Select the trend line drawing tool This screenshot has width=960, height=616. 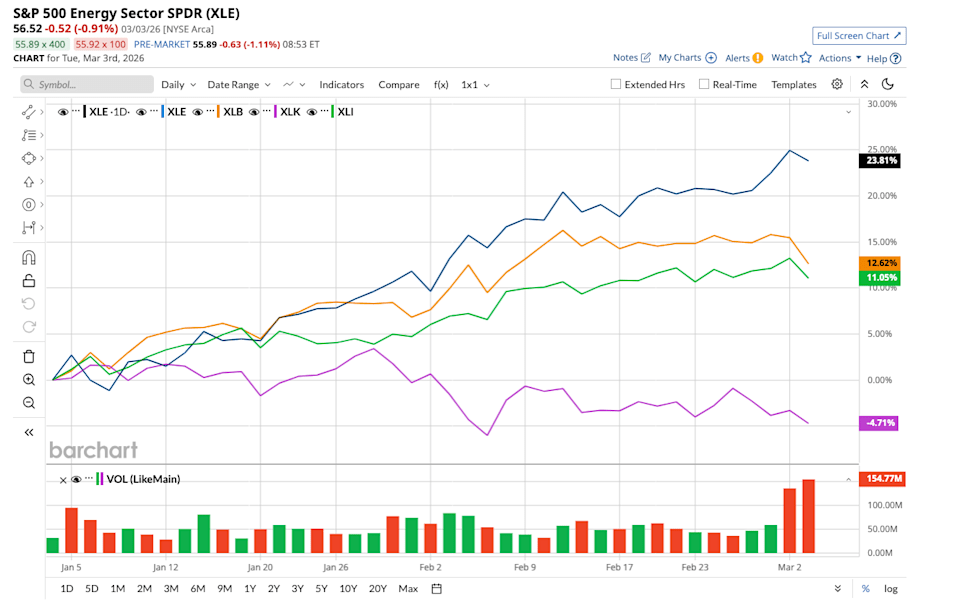[x=28, y=111]
